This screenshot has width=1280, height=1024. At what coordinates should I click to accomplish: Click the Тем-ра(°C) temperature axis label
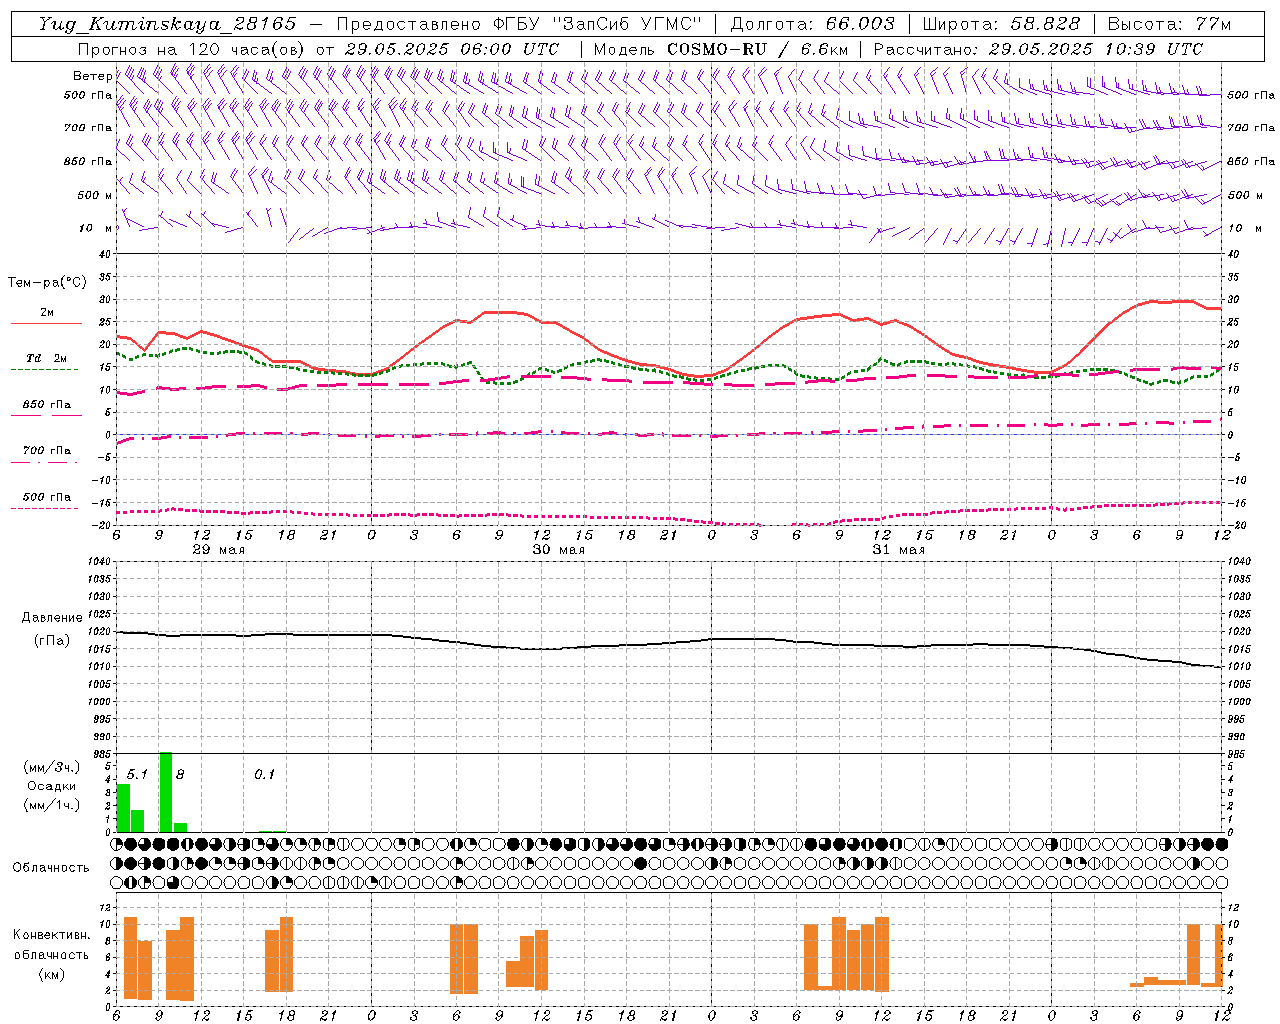pyautogui.click(x=47, y=283)
